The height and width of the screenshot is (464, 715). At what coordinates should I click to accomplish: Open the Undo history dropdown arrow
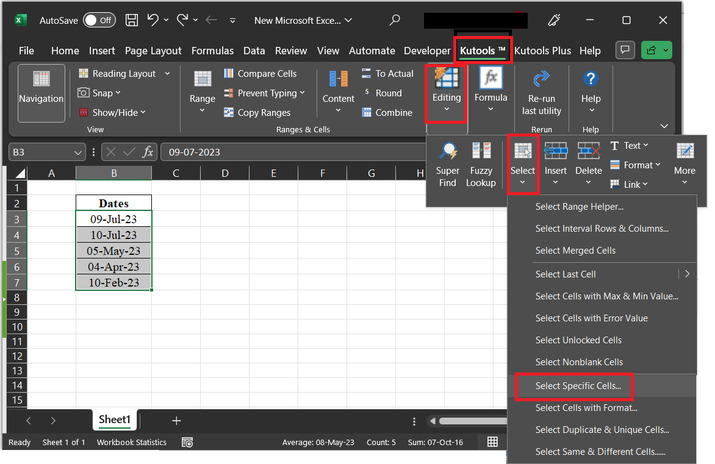(x=166, y=20)
